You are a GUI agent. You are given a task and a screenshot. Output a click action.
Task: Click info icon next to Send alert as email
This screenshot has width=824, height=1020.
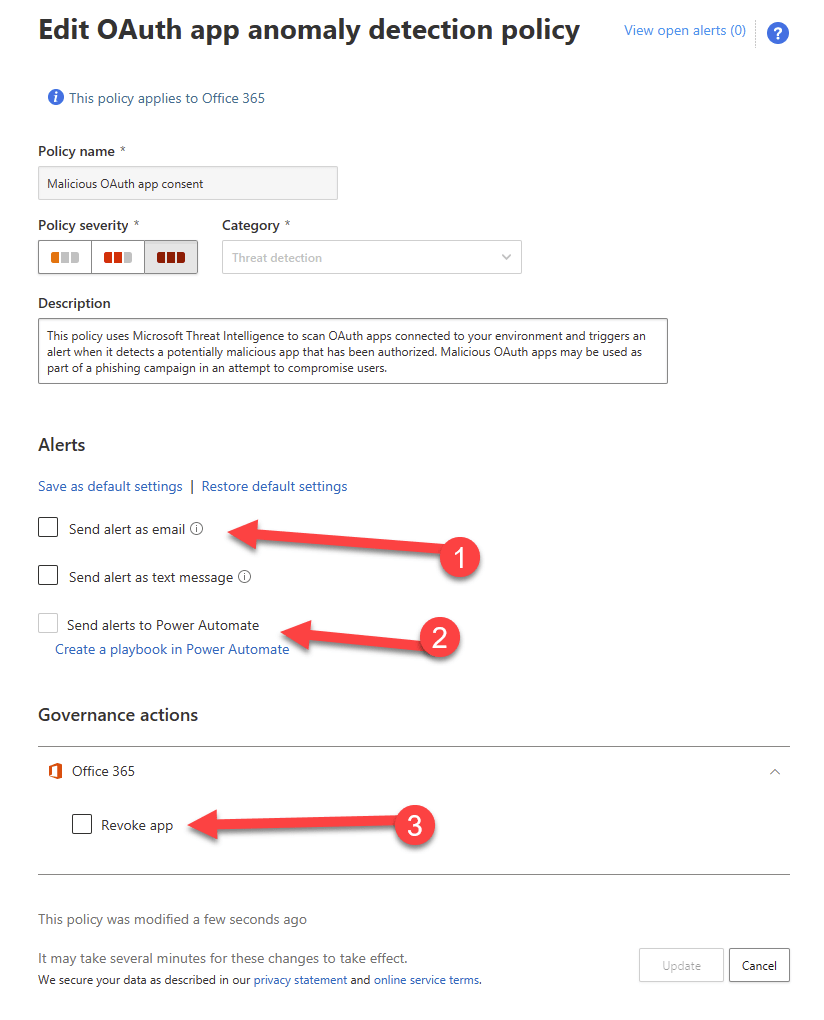tap(197, 529)
